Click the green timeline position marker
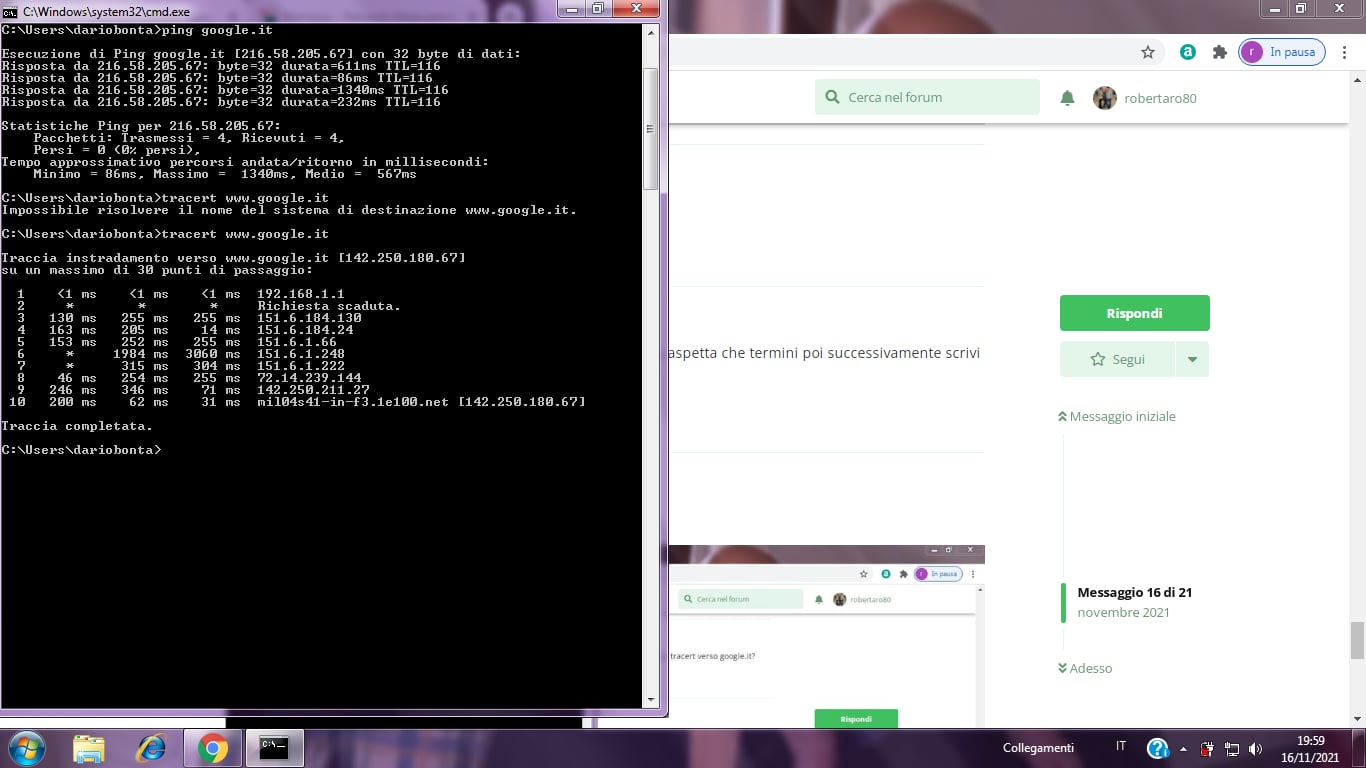 (1063, 602)
